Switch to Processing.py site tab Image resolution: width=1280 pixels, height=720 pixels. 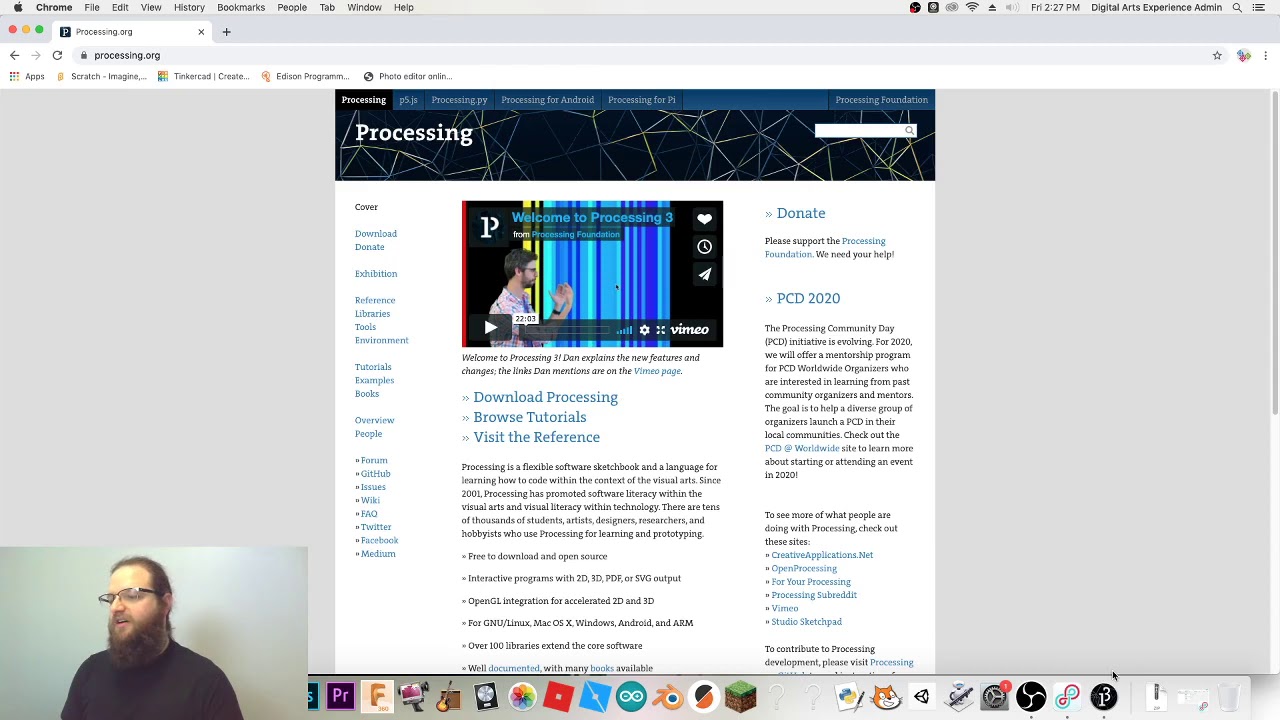[459, 100]
